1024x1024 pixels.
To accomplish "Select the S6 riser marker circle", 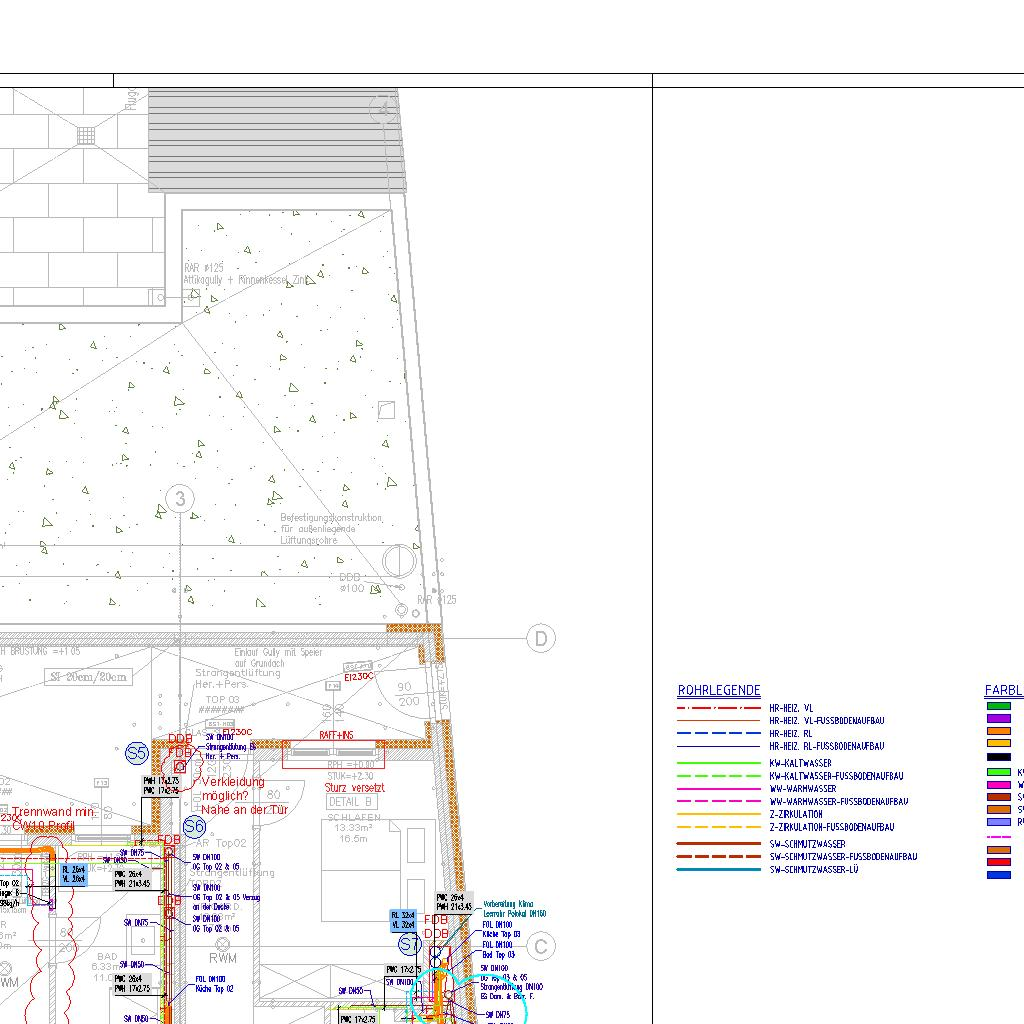I will click(x=194, y=827).
